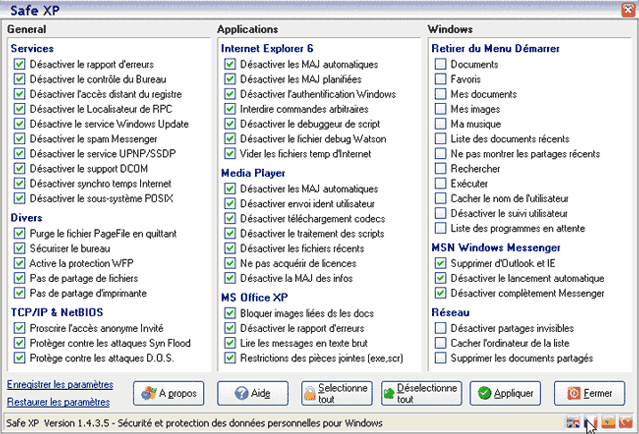Toggle Ne pas acquérir de licences
Image resolution: width=639 pixels, height=434 pixels.
tap(230, 263)
